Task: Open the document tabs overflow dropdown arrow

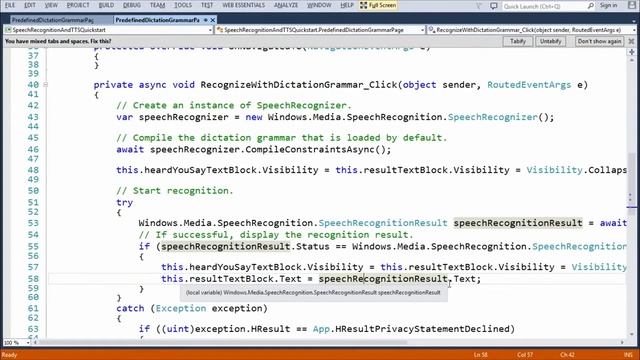Action: pyautogui.click(x=634, y=20)
